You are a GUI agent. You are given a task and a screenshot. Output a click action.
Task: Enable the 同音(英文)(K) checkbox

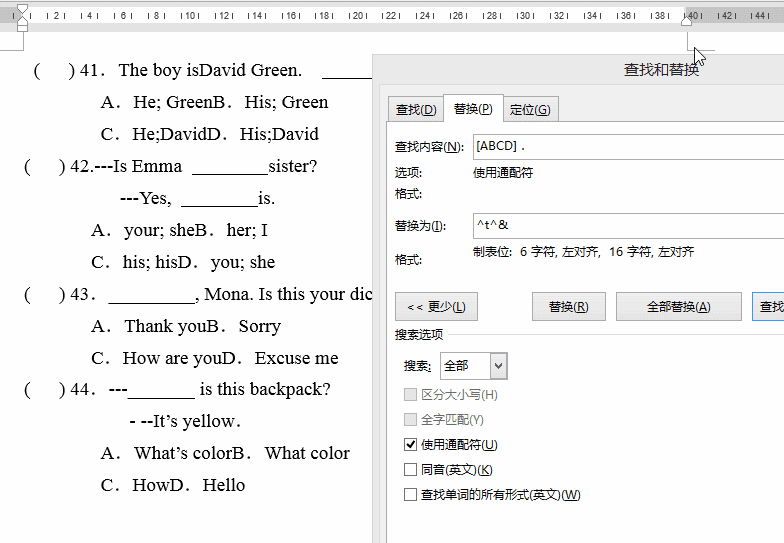pyautogui.click(x=411, y=469)
